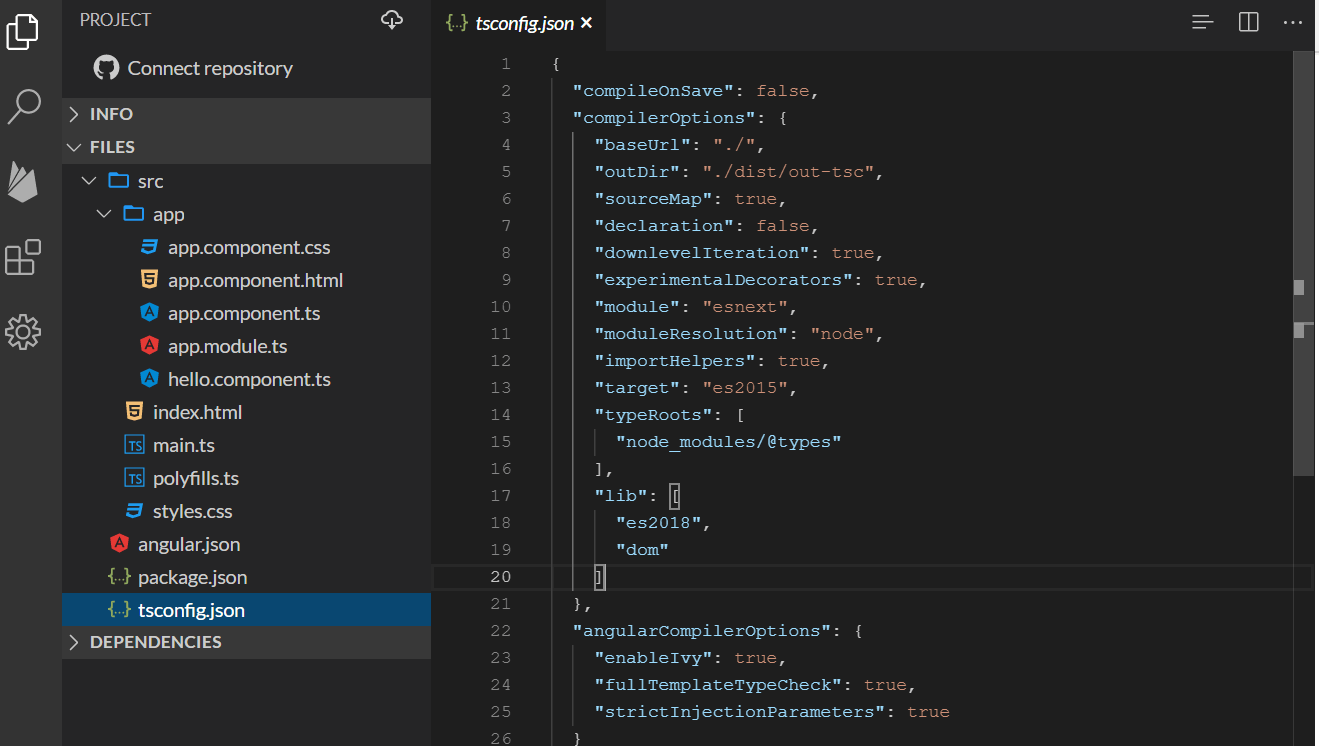Collapse the src folder
The image size is (1319, 746).
coord(150,181)
